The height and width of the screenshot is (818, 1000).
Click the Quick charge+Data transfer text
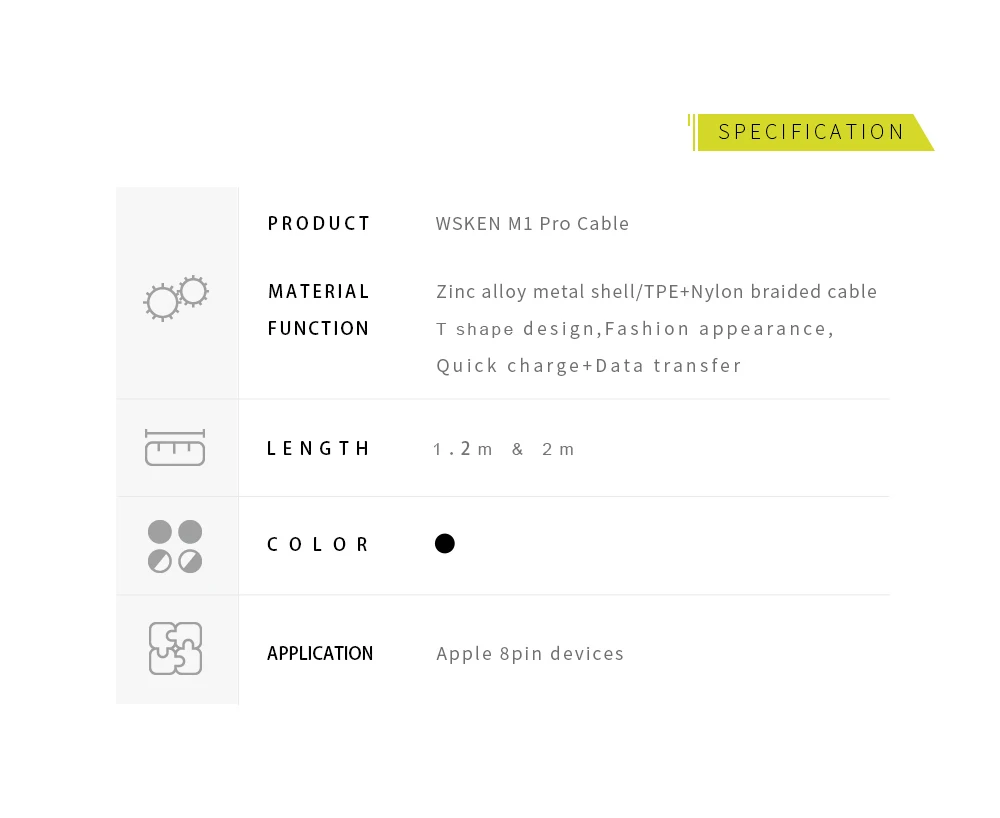pos(589,366)
